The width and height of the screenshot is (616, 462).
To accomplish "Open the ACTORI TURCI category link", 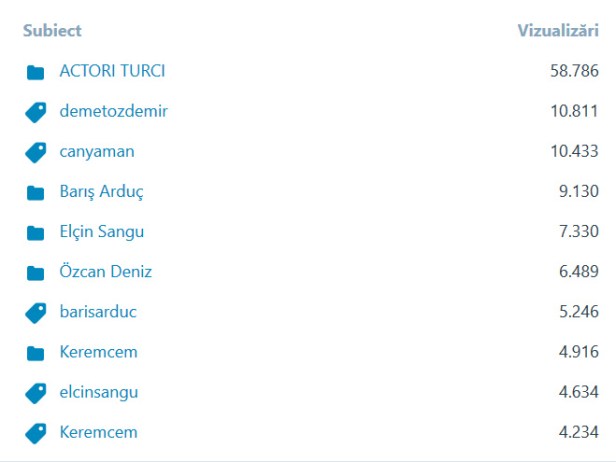I will click(x=112, y=71).
